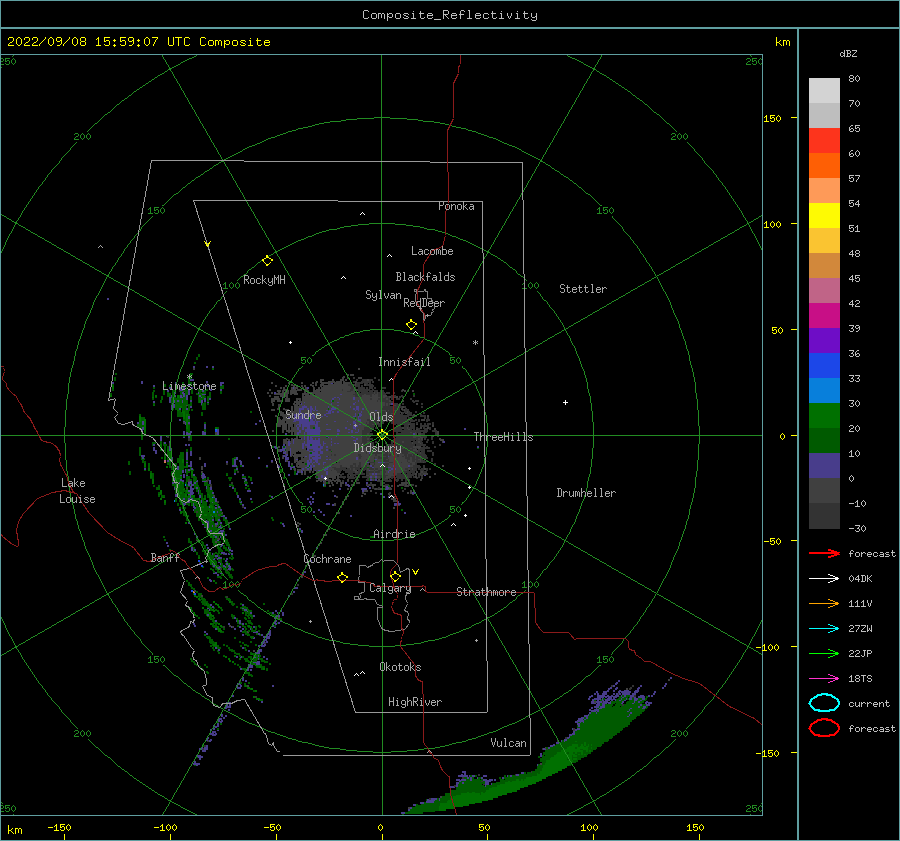Viewport: 900px width, 841px height.
Task: Click the yellow radar site marker at center
Action: coord(382,435)
